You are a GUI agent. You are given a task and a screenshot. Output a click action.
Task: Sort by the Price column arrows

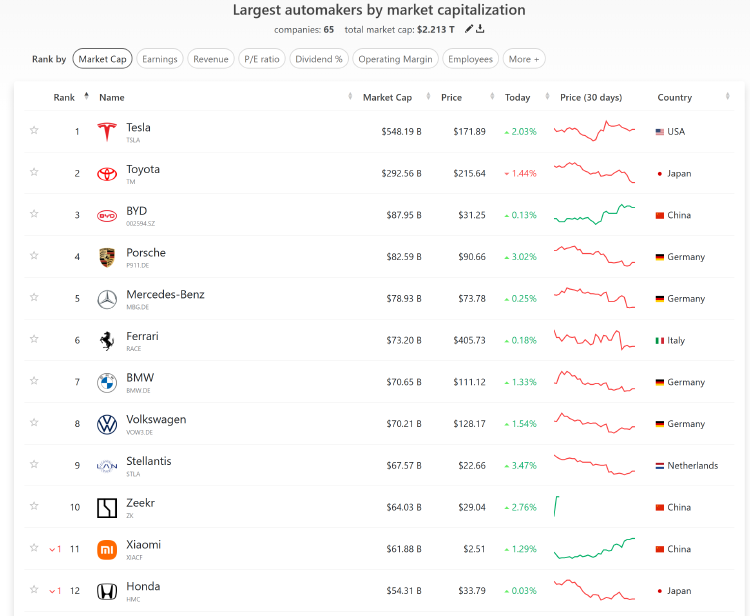[492, 97]
